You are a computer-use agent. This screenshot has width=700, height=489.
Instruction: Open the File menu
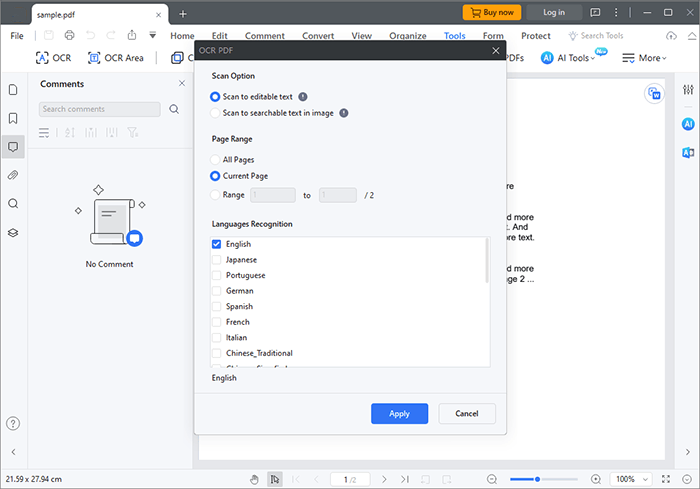pyautogui.click(x=17, y=36)
